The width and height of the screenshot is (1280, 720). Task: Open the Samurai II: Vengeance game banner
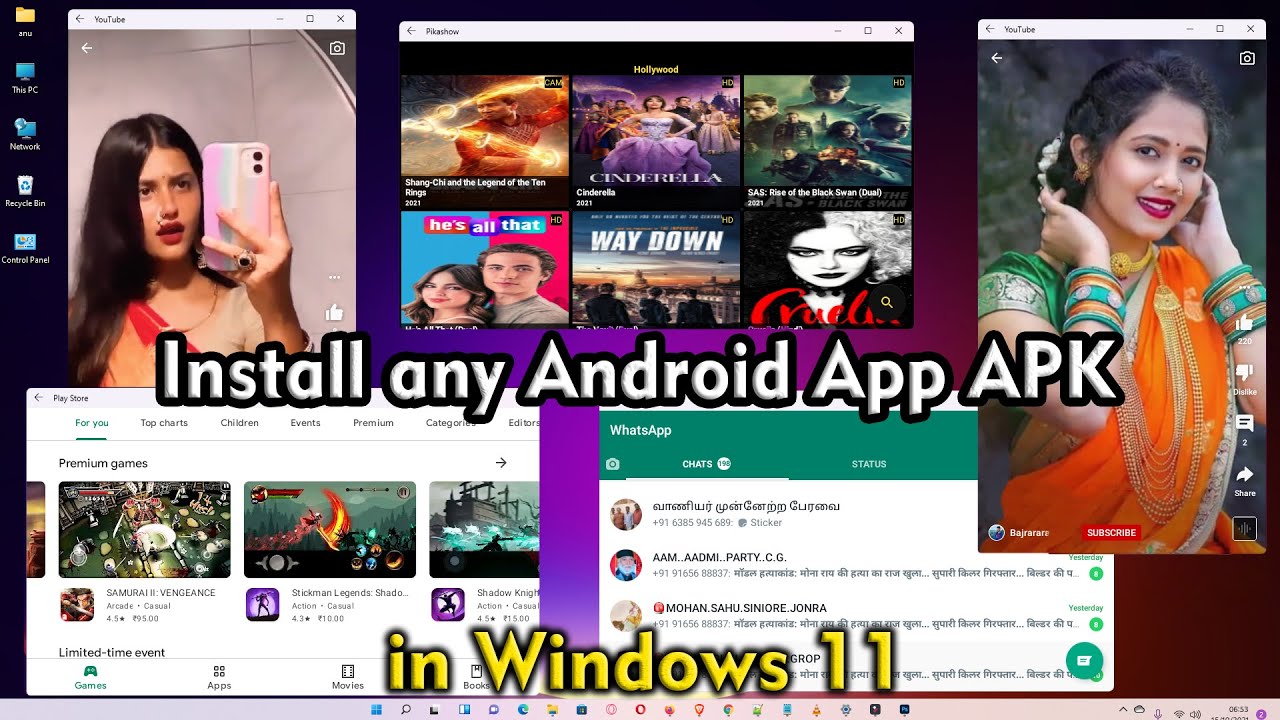click(x=144, y=530)
